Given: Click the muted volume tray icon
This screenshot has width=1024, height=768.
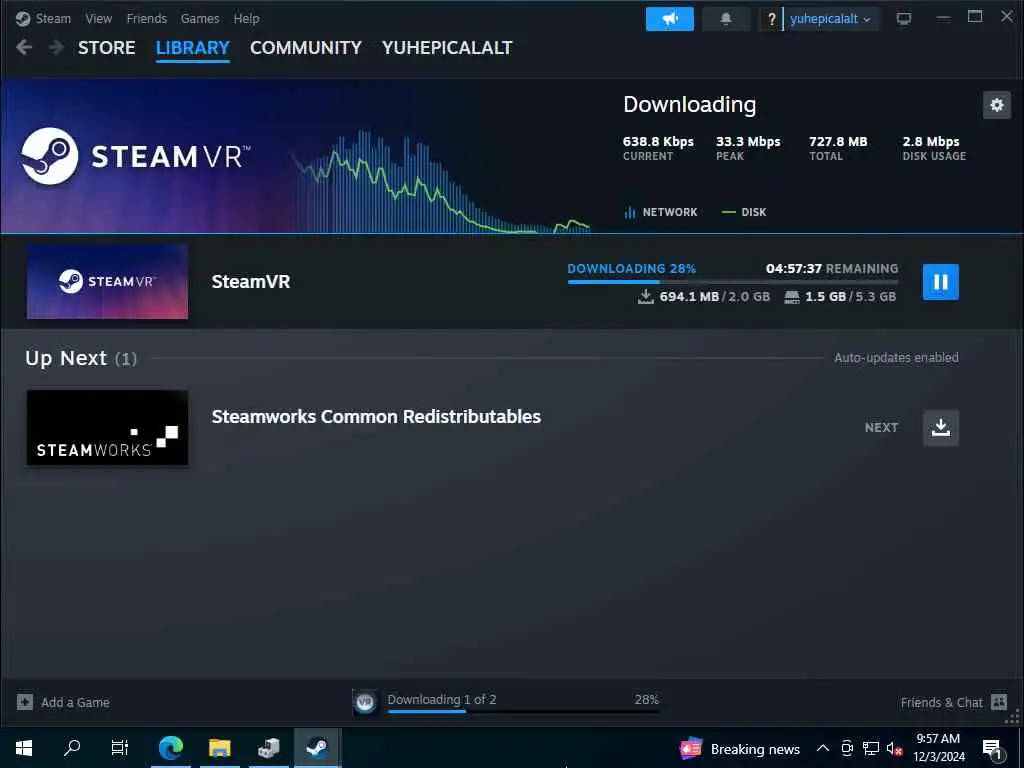Looking at the screenshot, I should pos(894,749).
